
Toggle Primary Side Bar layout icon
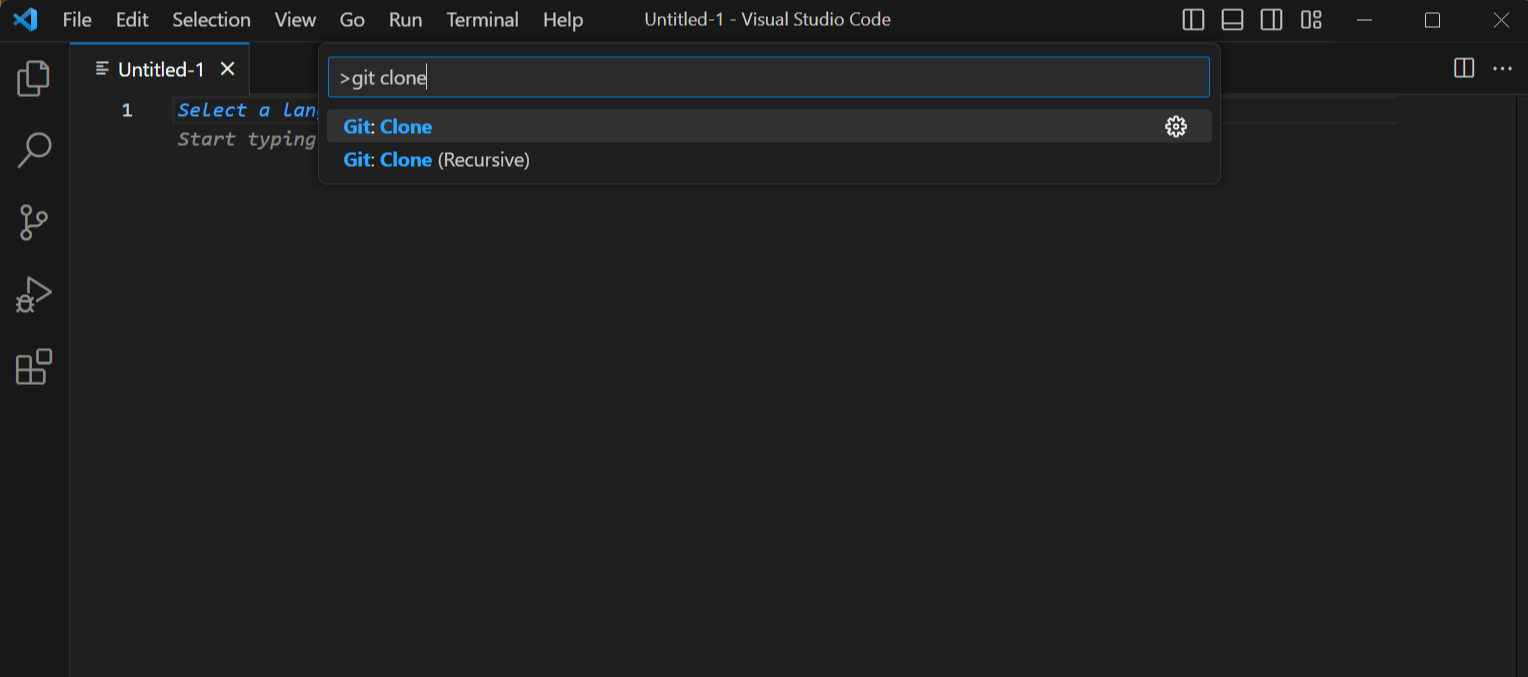coord(1193,20)
